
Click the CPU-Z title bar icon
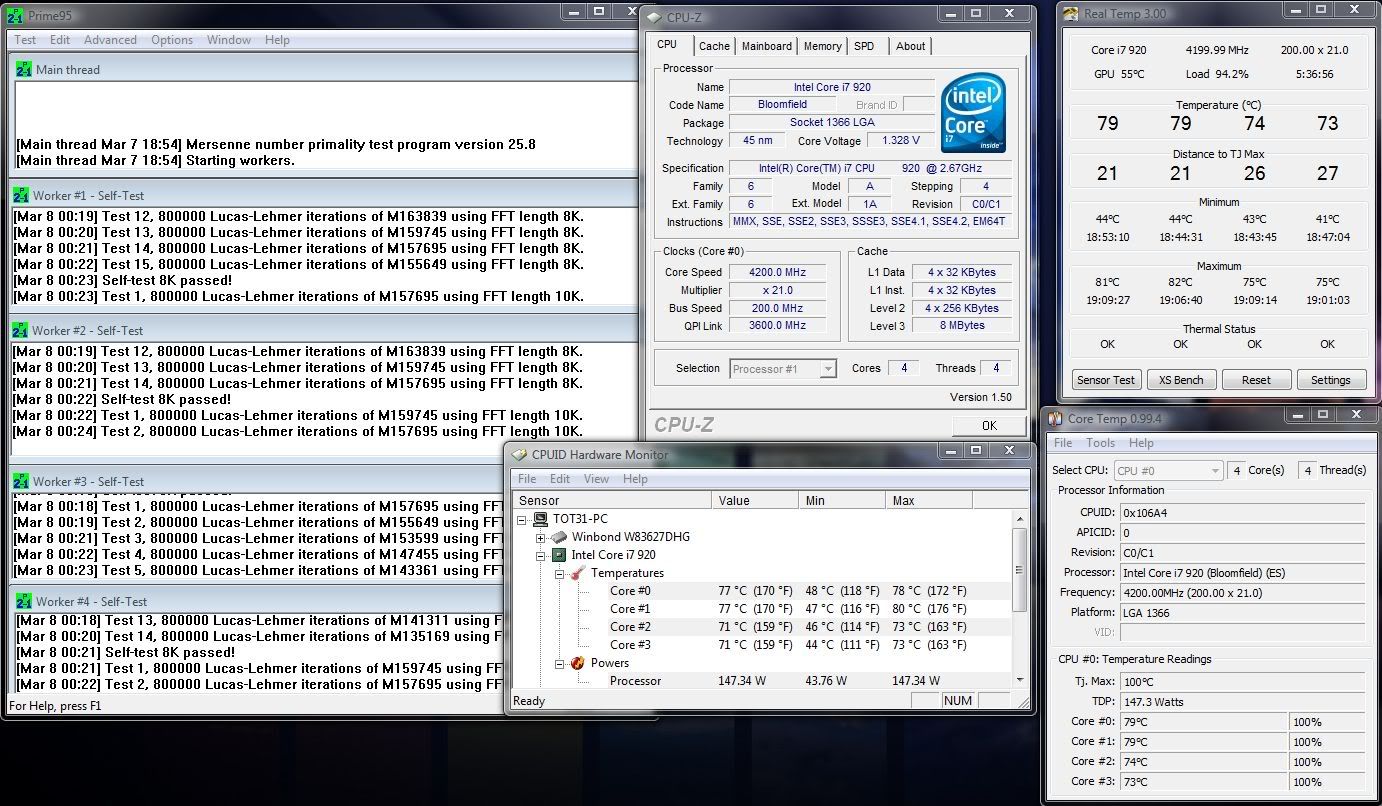(x=654, y=16)
